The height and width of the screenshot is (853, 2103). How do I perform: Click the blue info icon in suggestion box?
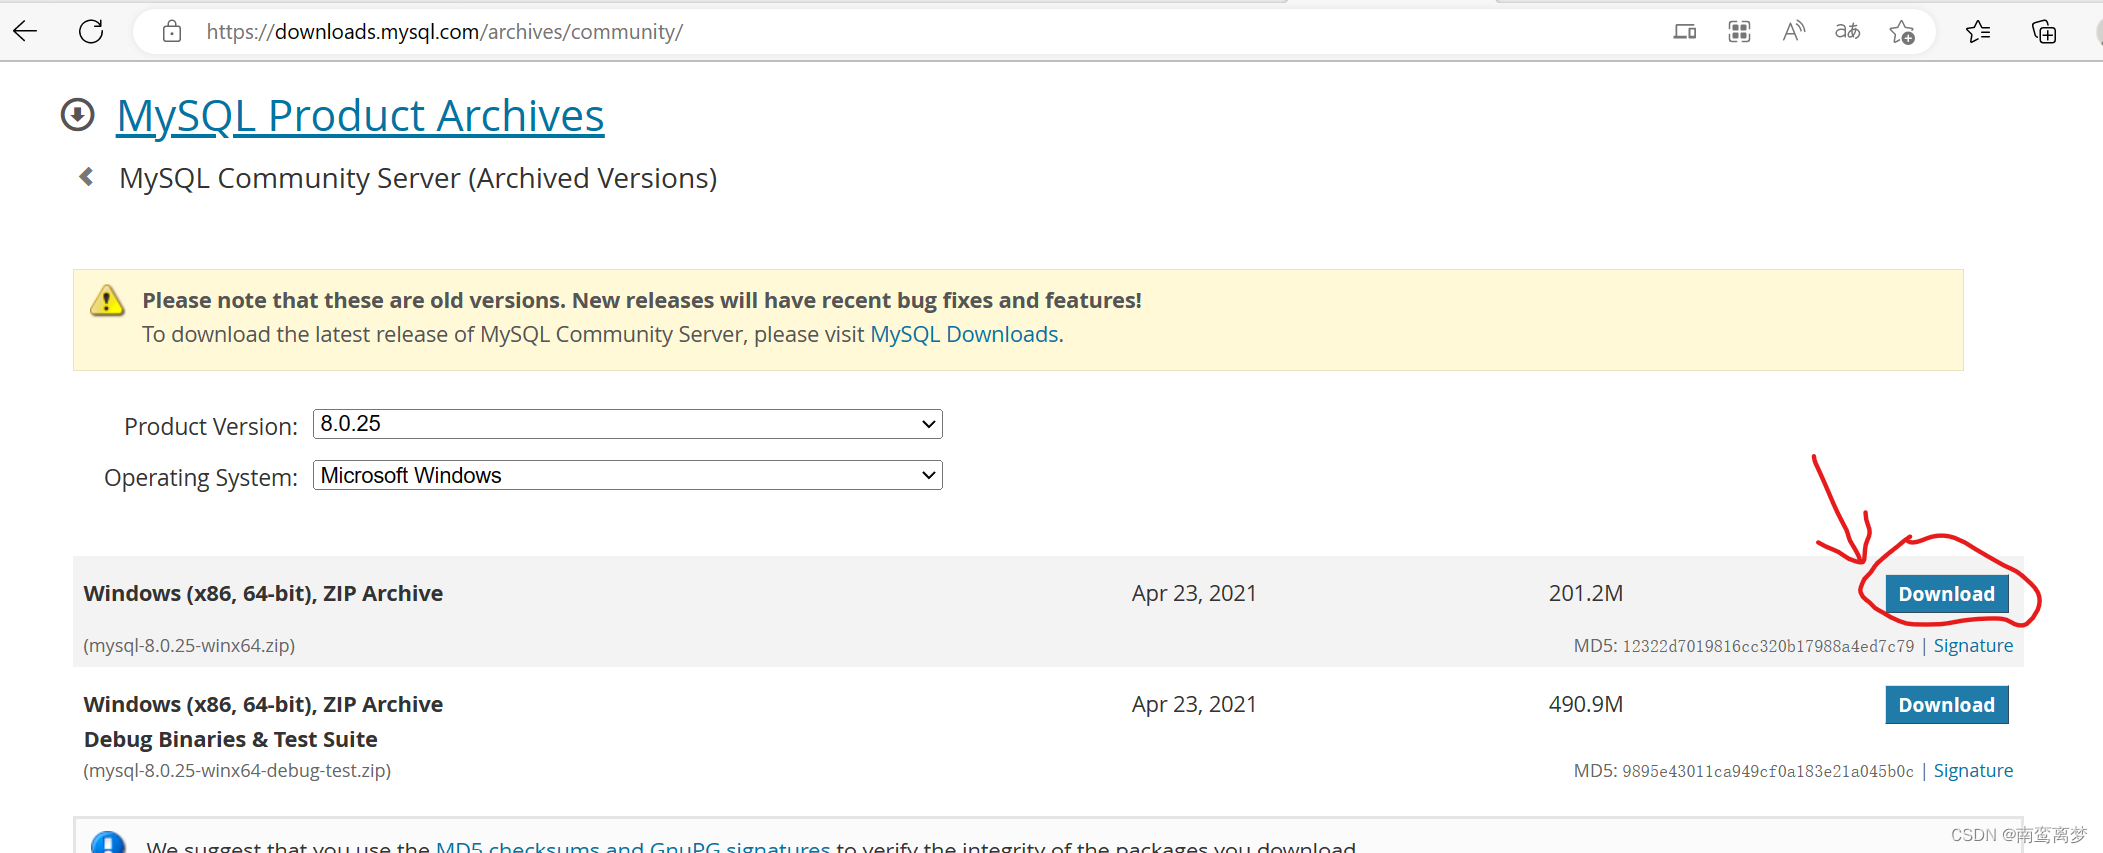108,843
